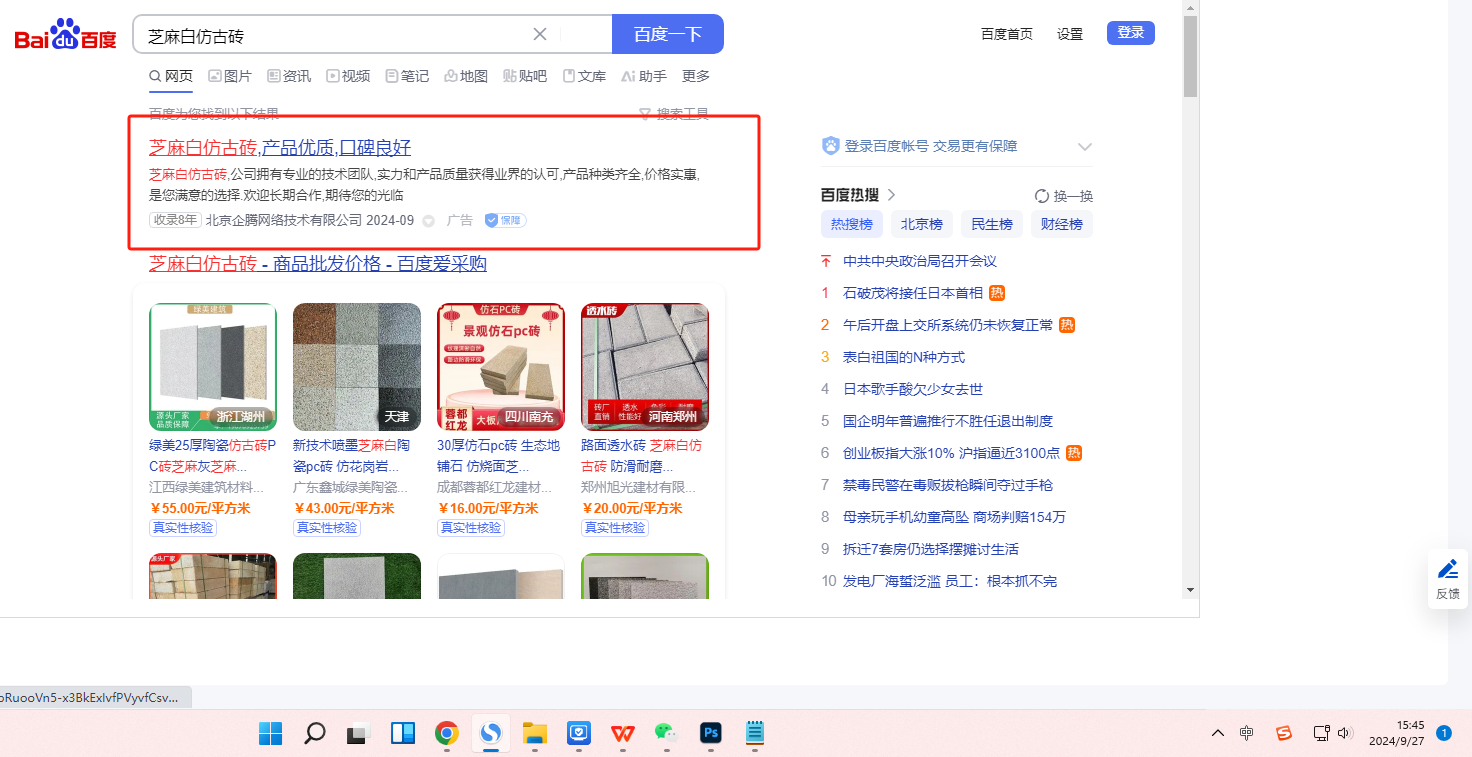Open 芝麻白仿古砖 - 商品批发价格 - 百度爱采购 link
Screen dimensions: 1472x757
tap(318, 264)
